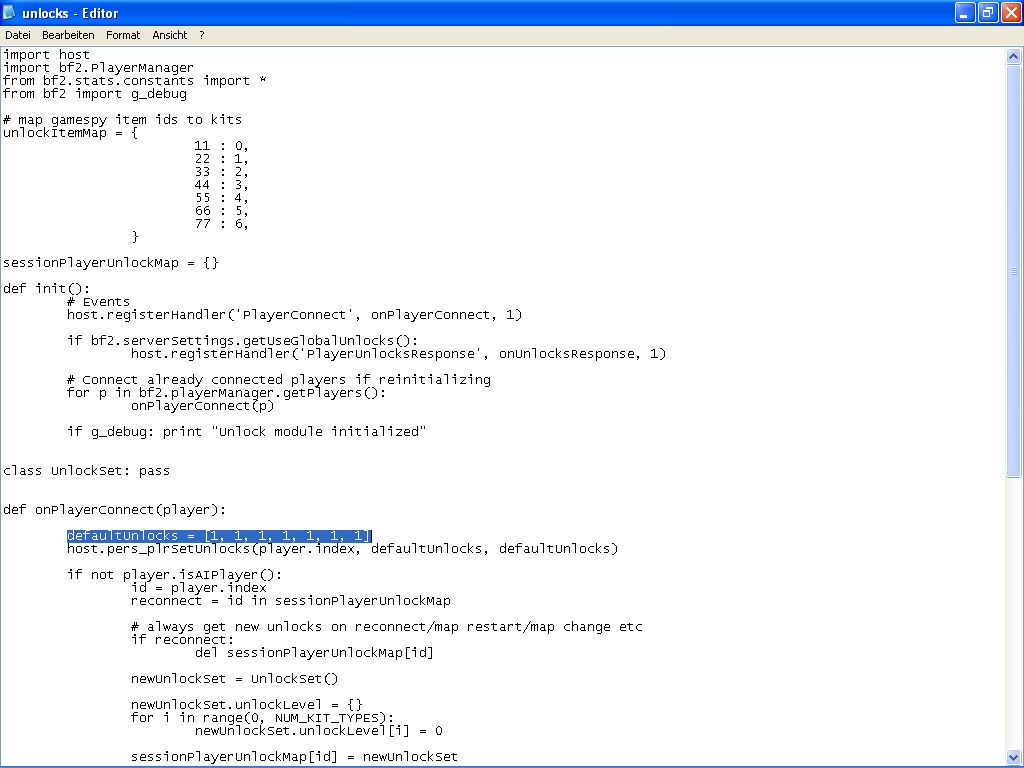Screen dimensions: 1024x768
Task: Click 'sessionPlayerUnlockMap[id] = newUnlockSet' line
Action: pyautogui.click(x=295, y=757)
